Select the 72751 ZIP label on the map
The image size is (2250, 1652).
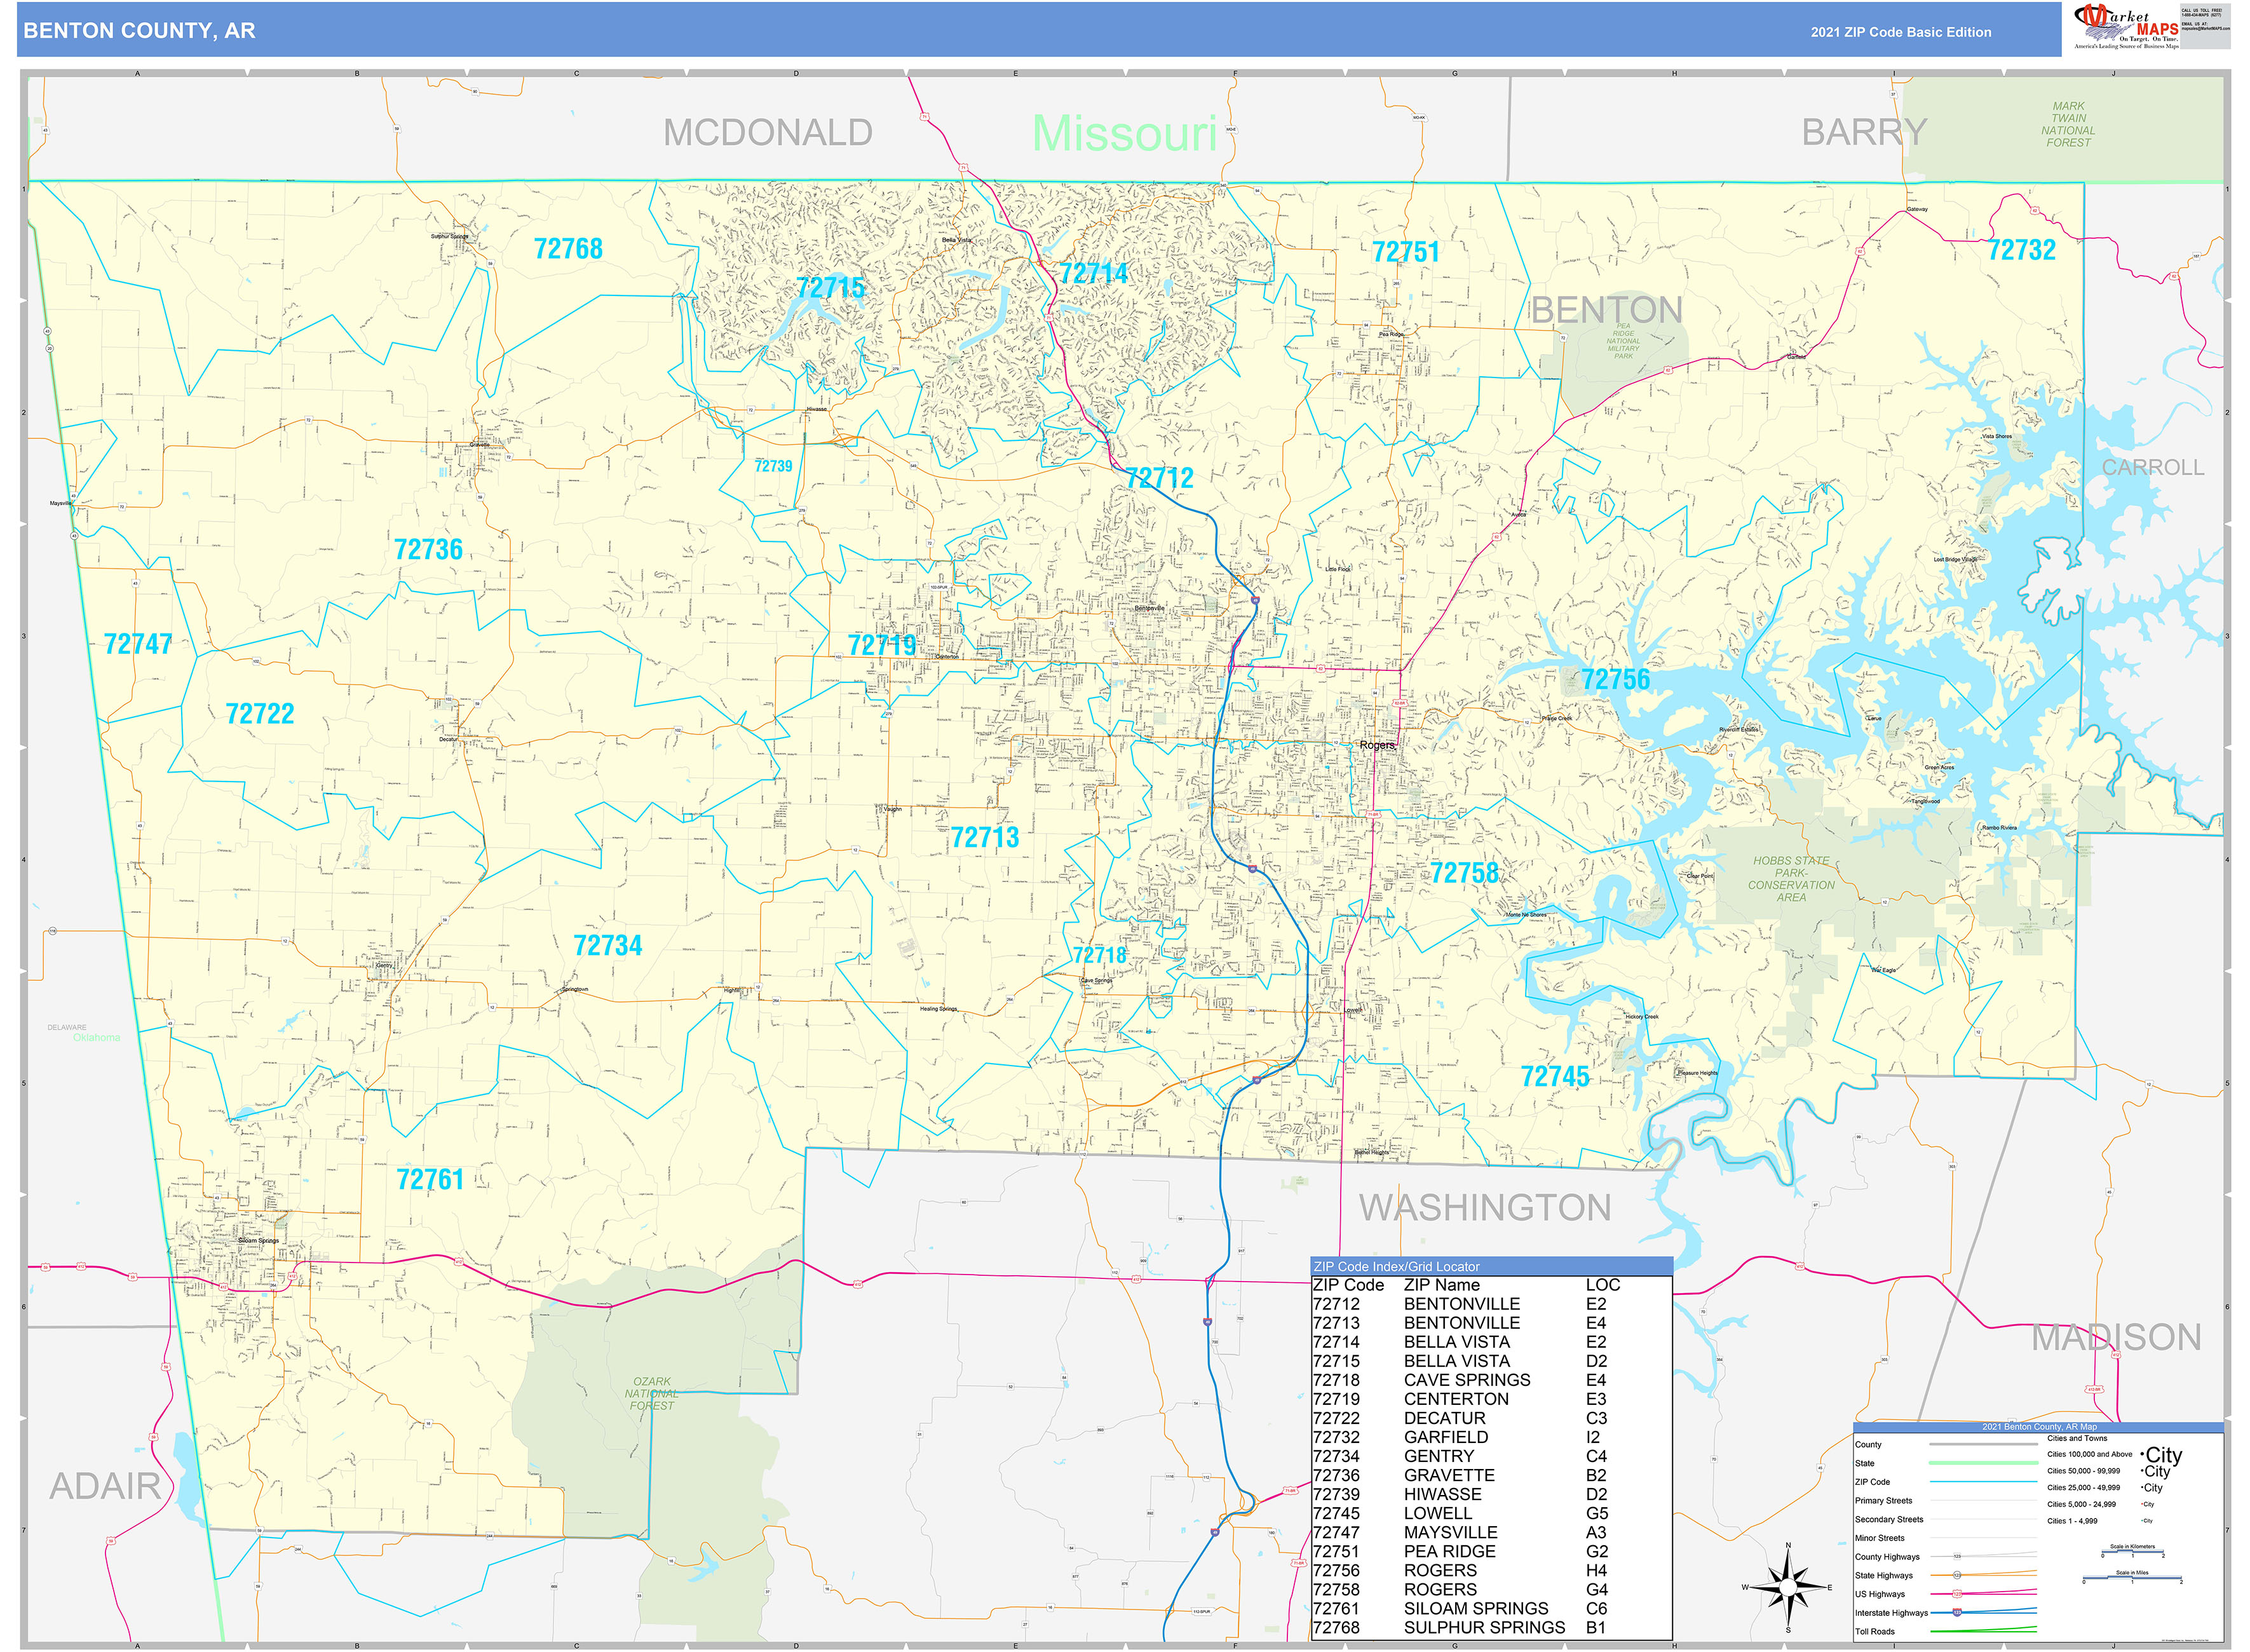[1405, 252]
